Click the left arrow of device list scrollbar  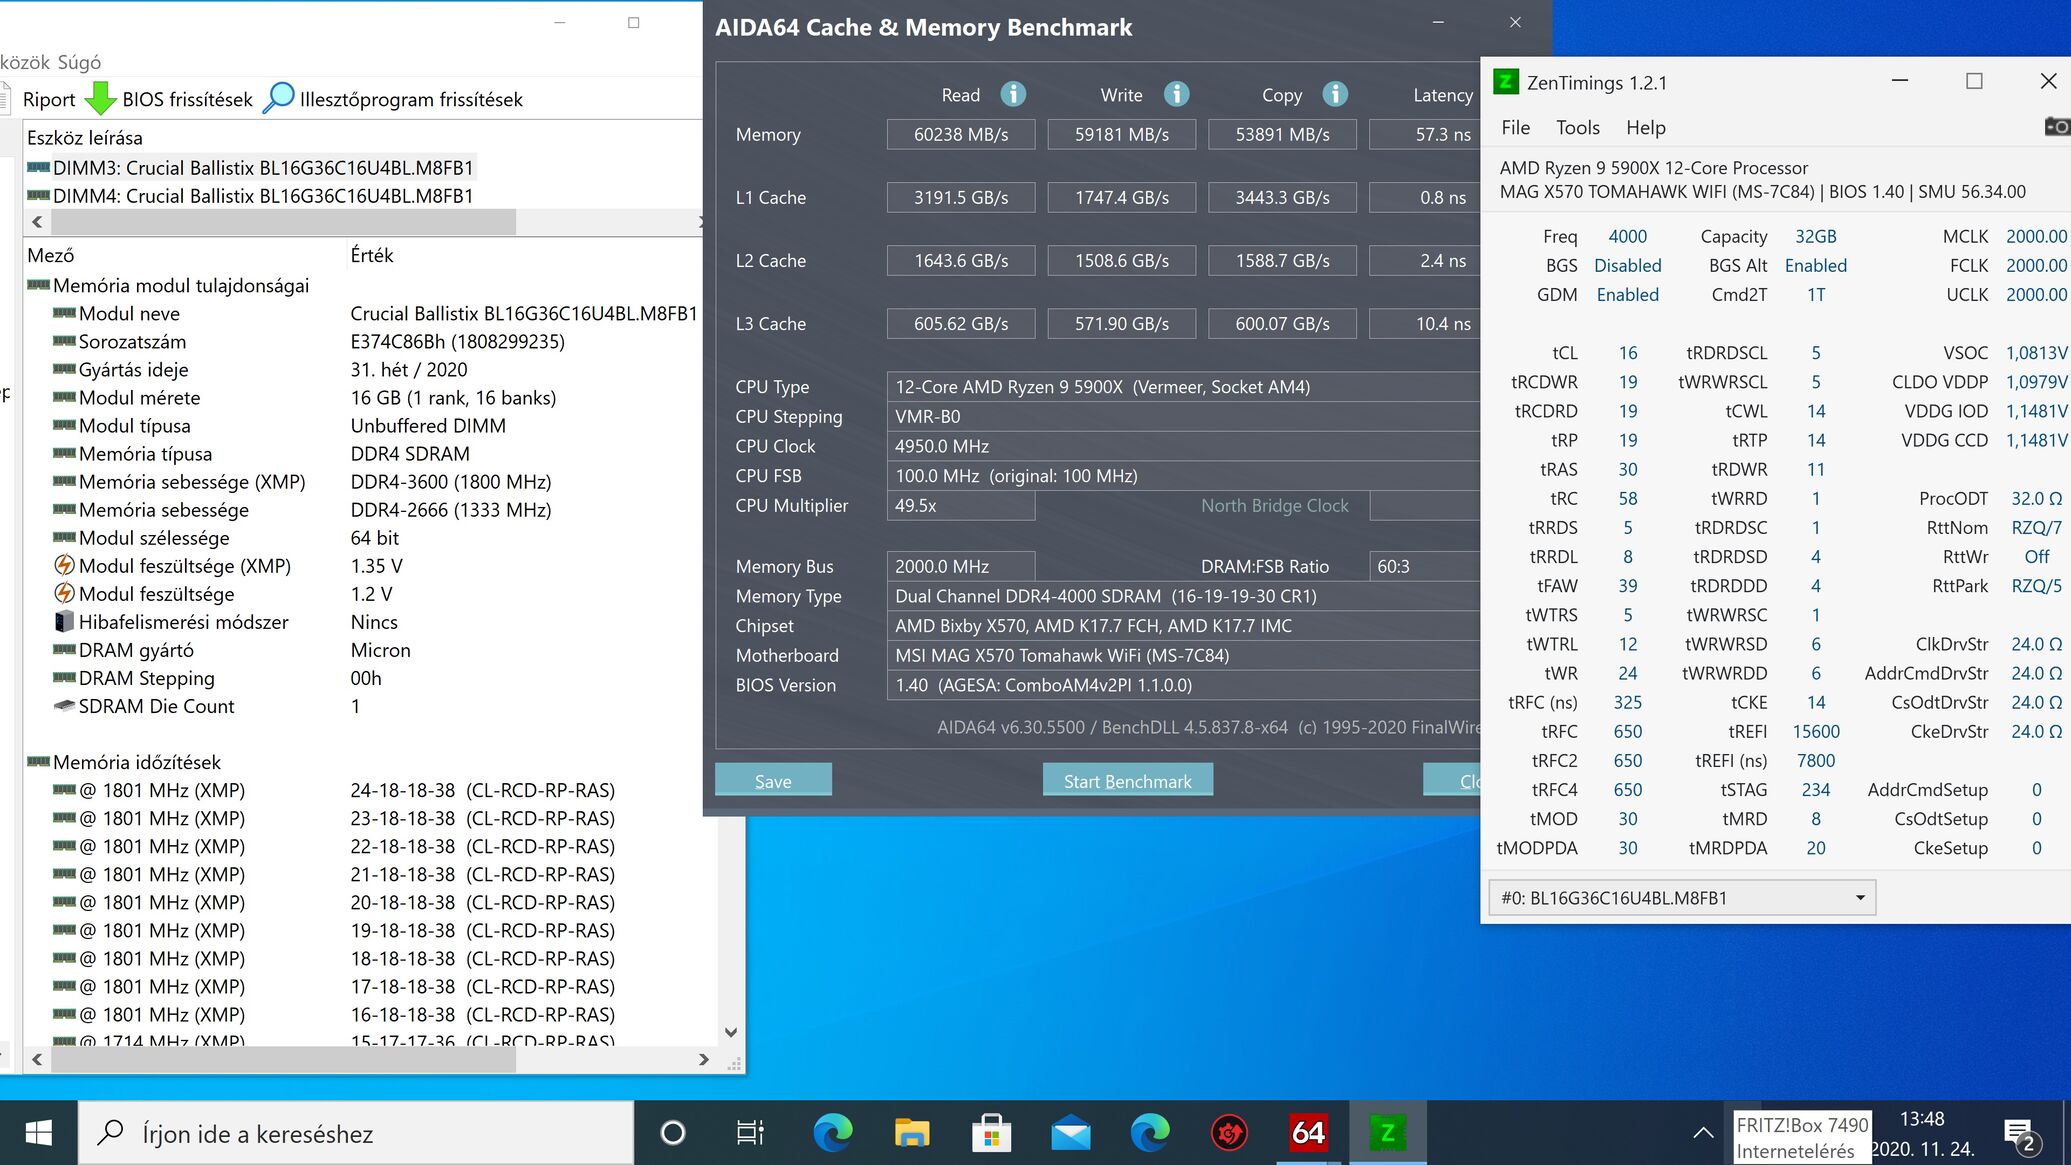pos(37,221)
